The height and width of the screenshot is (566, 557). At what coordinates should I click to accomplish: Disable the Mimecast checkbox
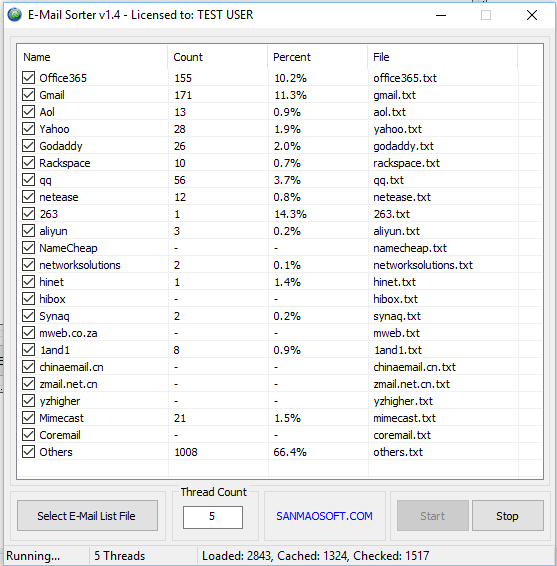click(x=29, y=418)
